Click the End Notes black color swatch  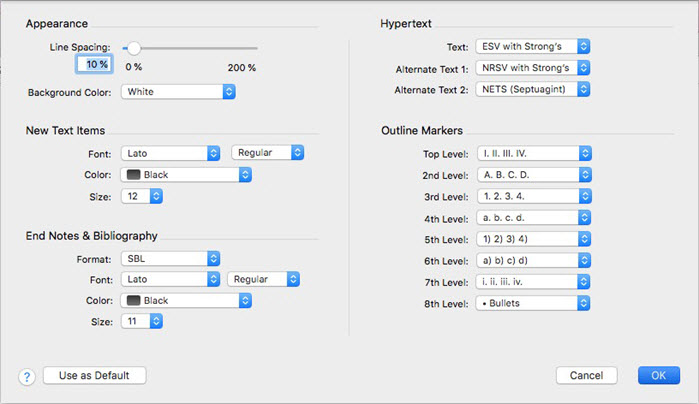pos(131,300)
